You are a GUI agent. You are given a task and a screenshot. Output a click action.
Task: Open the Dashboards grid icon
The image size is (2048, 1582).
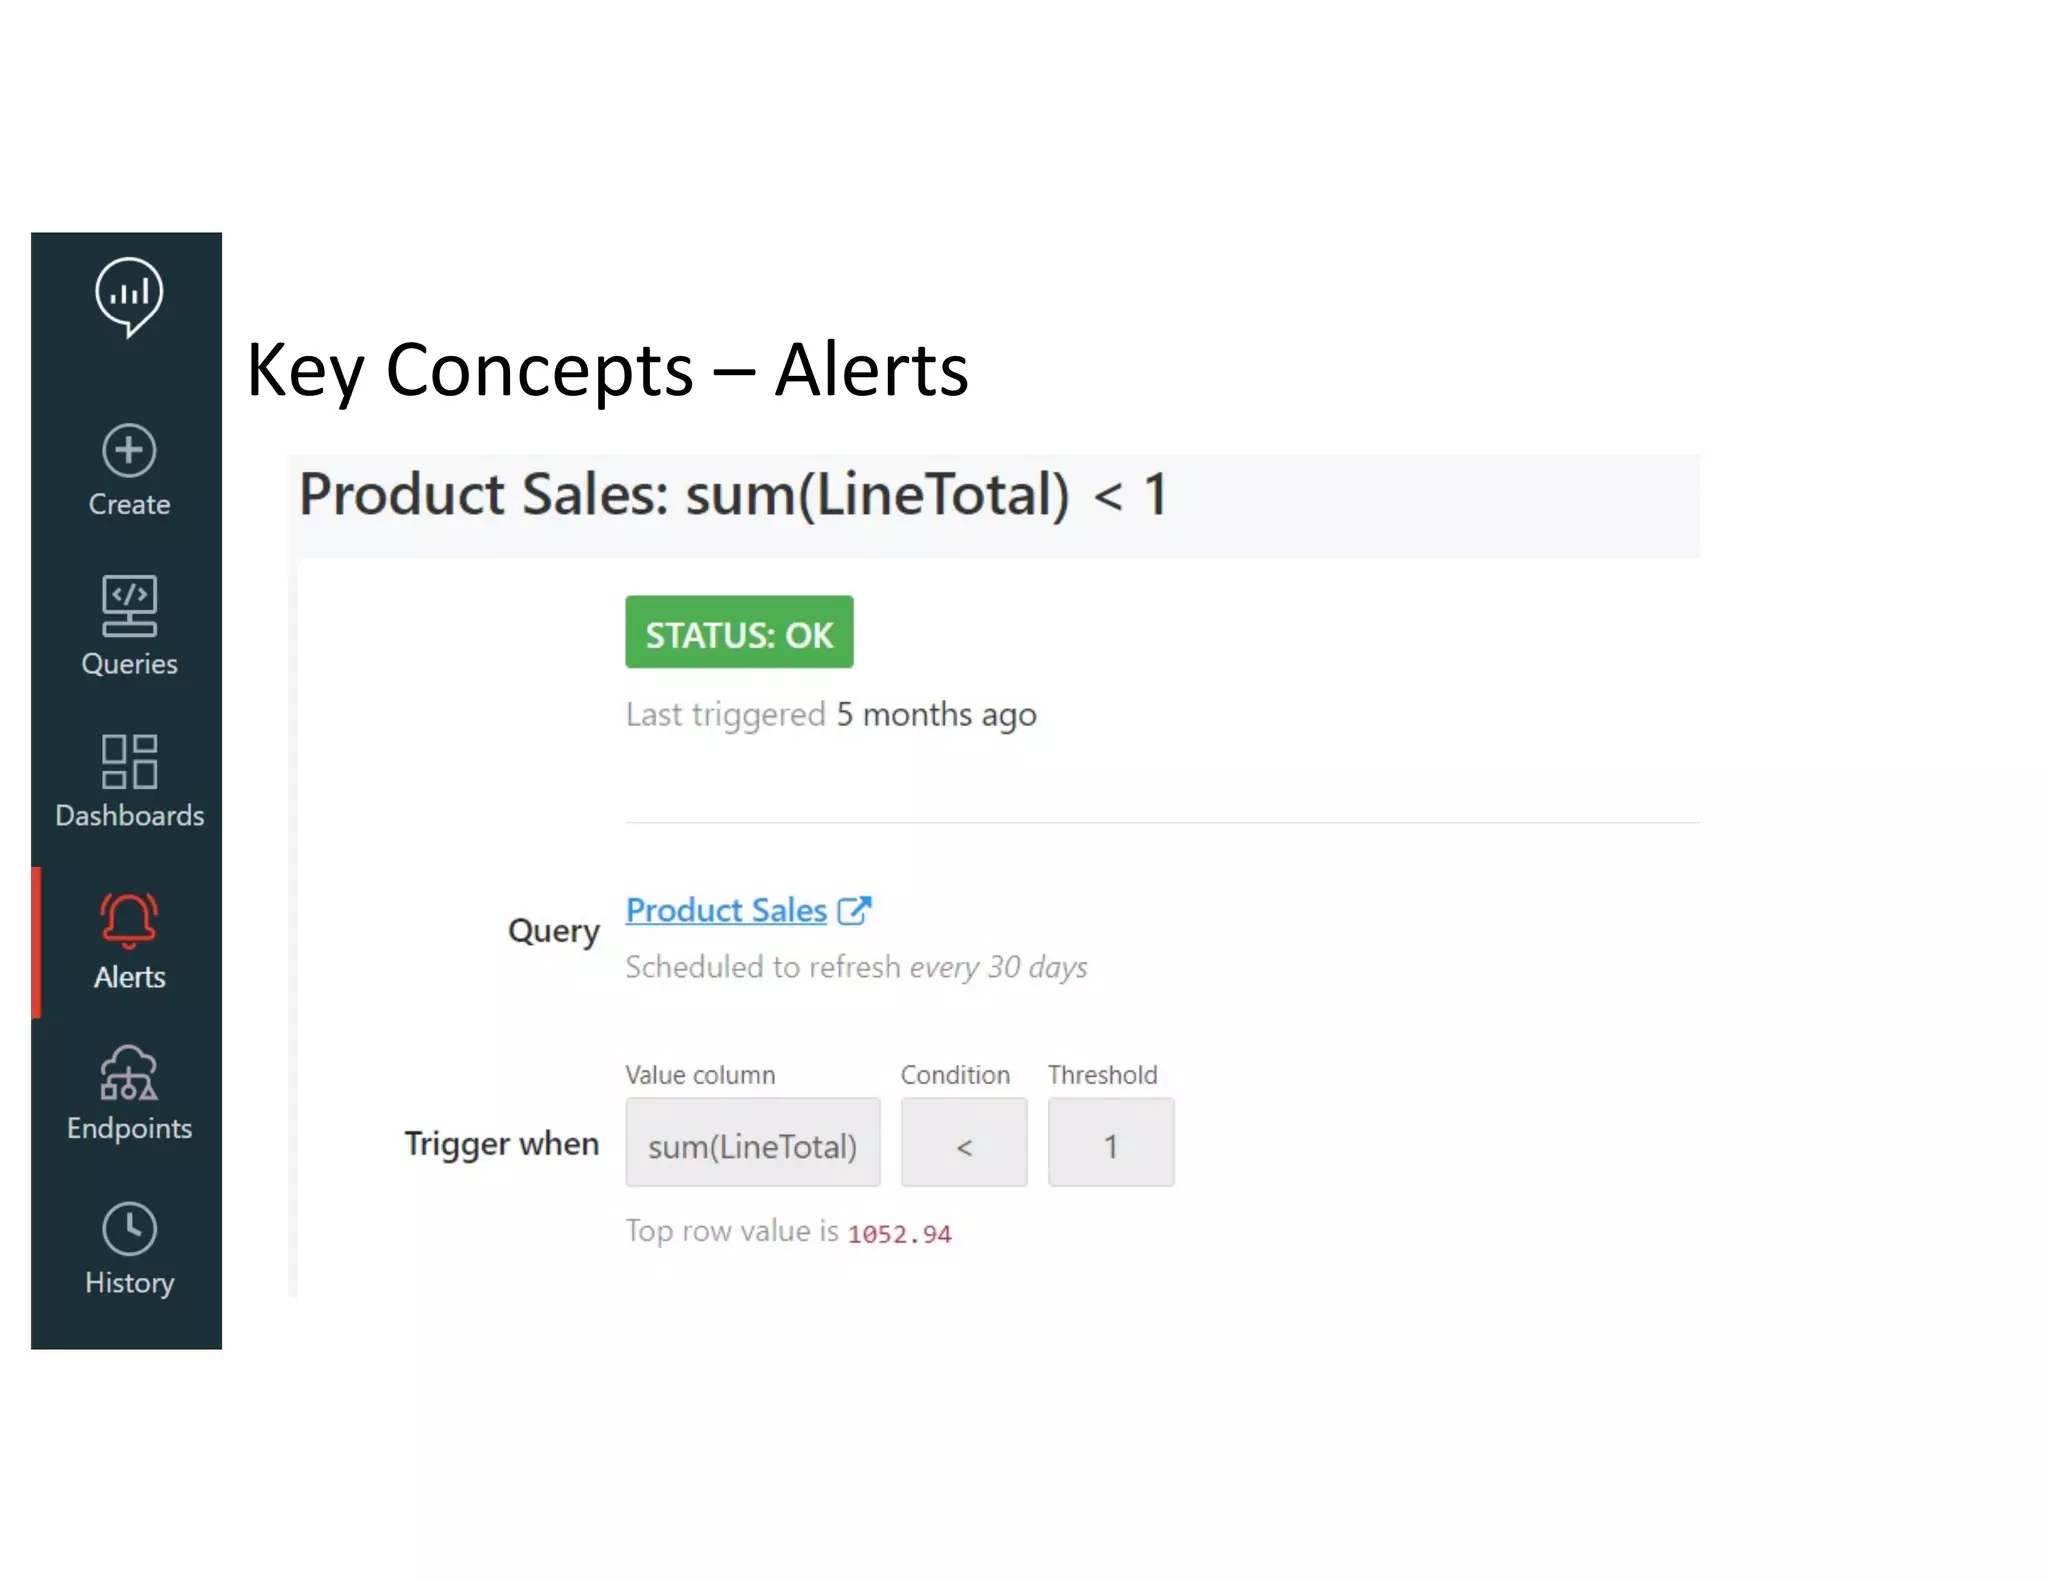pyautogui.click(x=129, y=762)
